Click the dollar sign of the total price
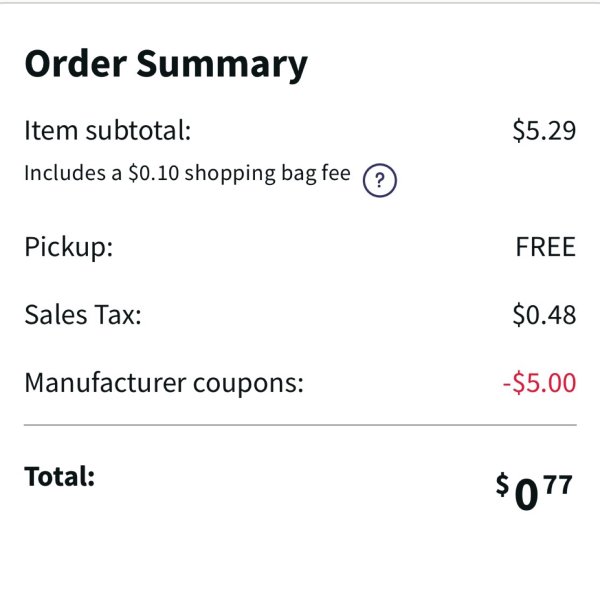Screen dimensions: 600x600 pyautogui.click(x=502, y=484)
